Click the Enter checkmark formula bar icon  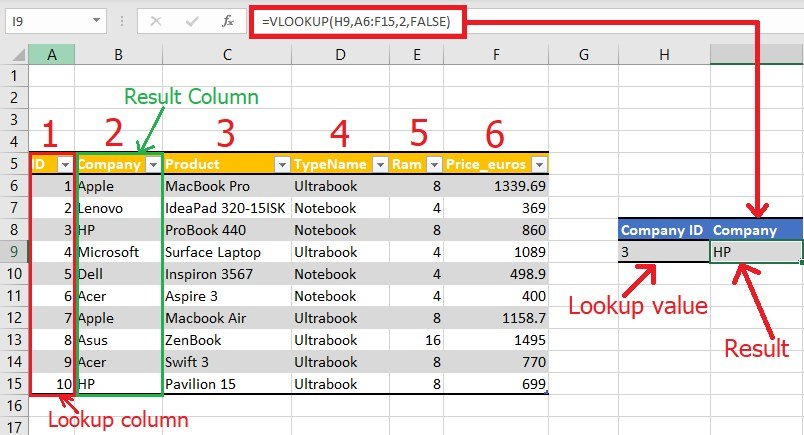[x=192, y=22]
